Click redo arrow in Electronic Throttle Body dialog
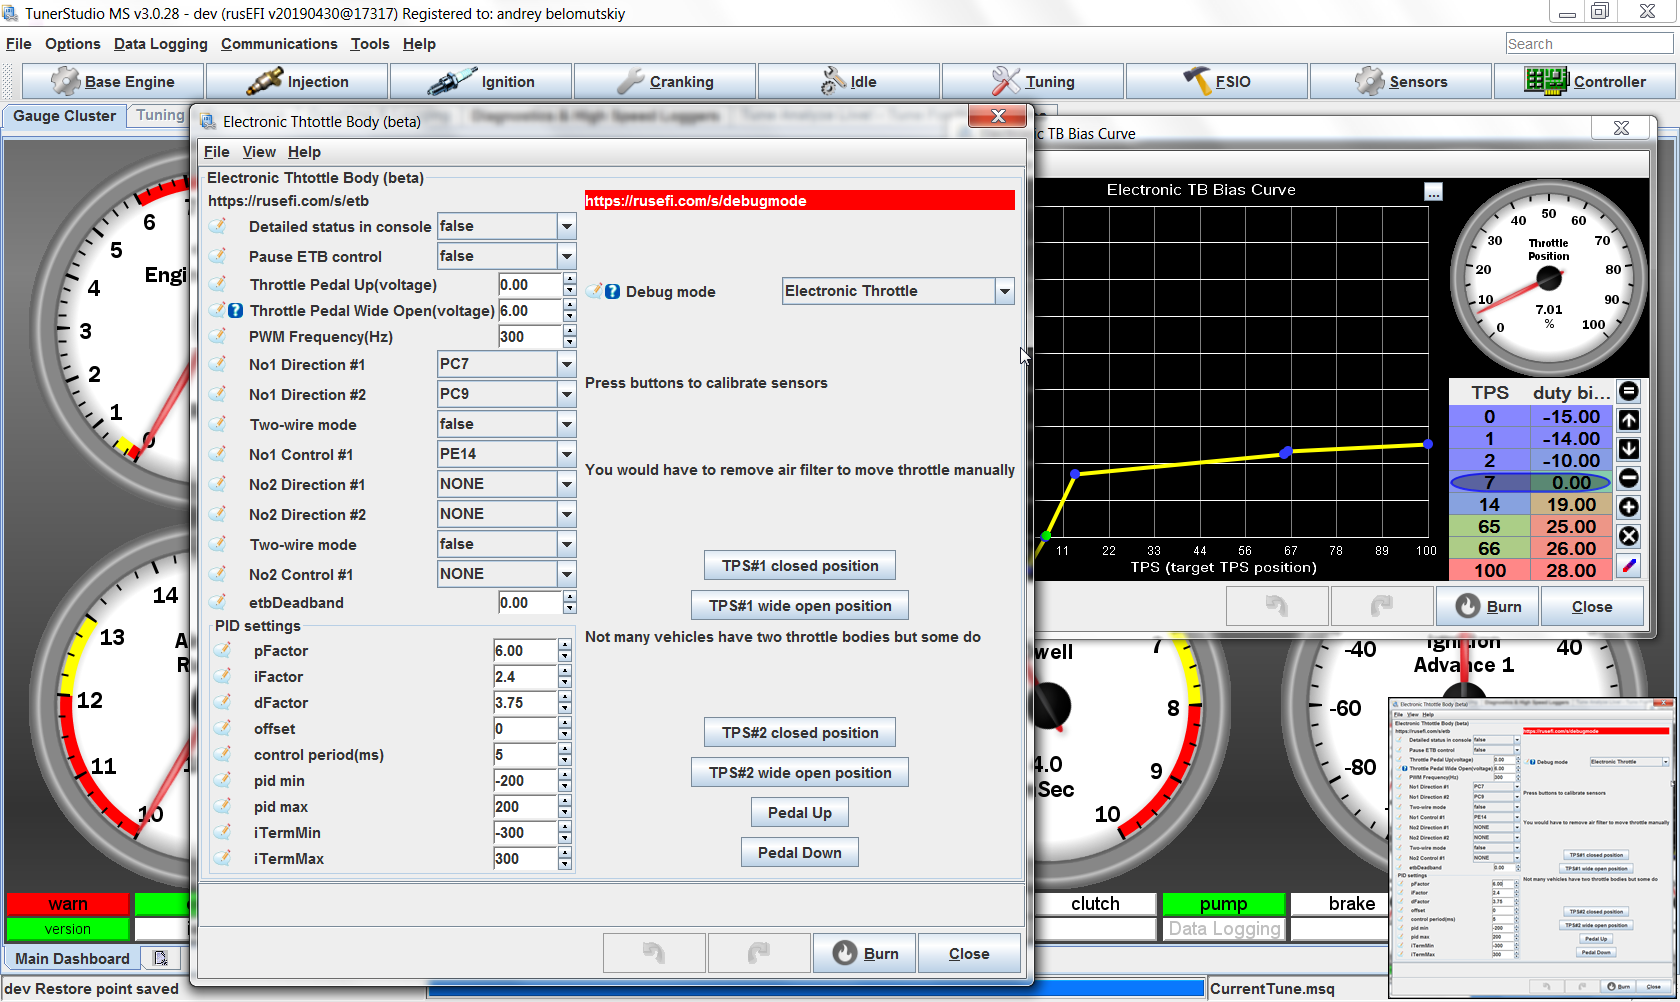 pyautogui.click(x=759, y=953)
